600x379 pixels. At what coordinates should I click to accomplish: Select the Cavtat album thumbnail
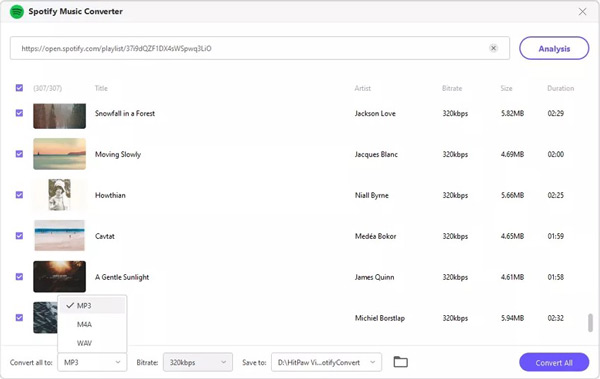pos(59,235)
